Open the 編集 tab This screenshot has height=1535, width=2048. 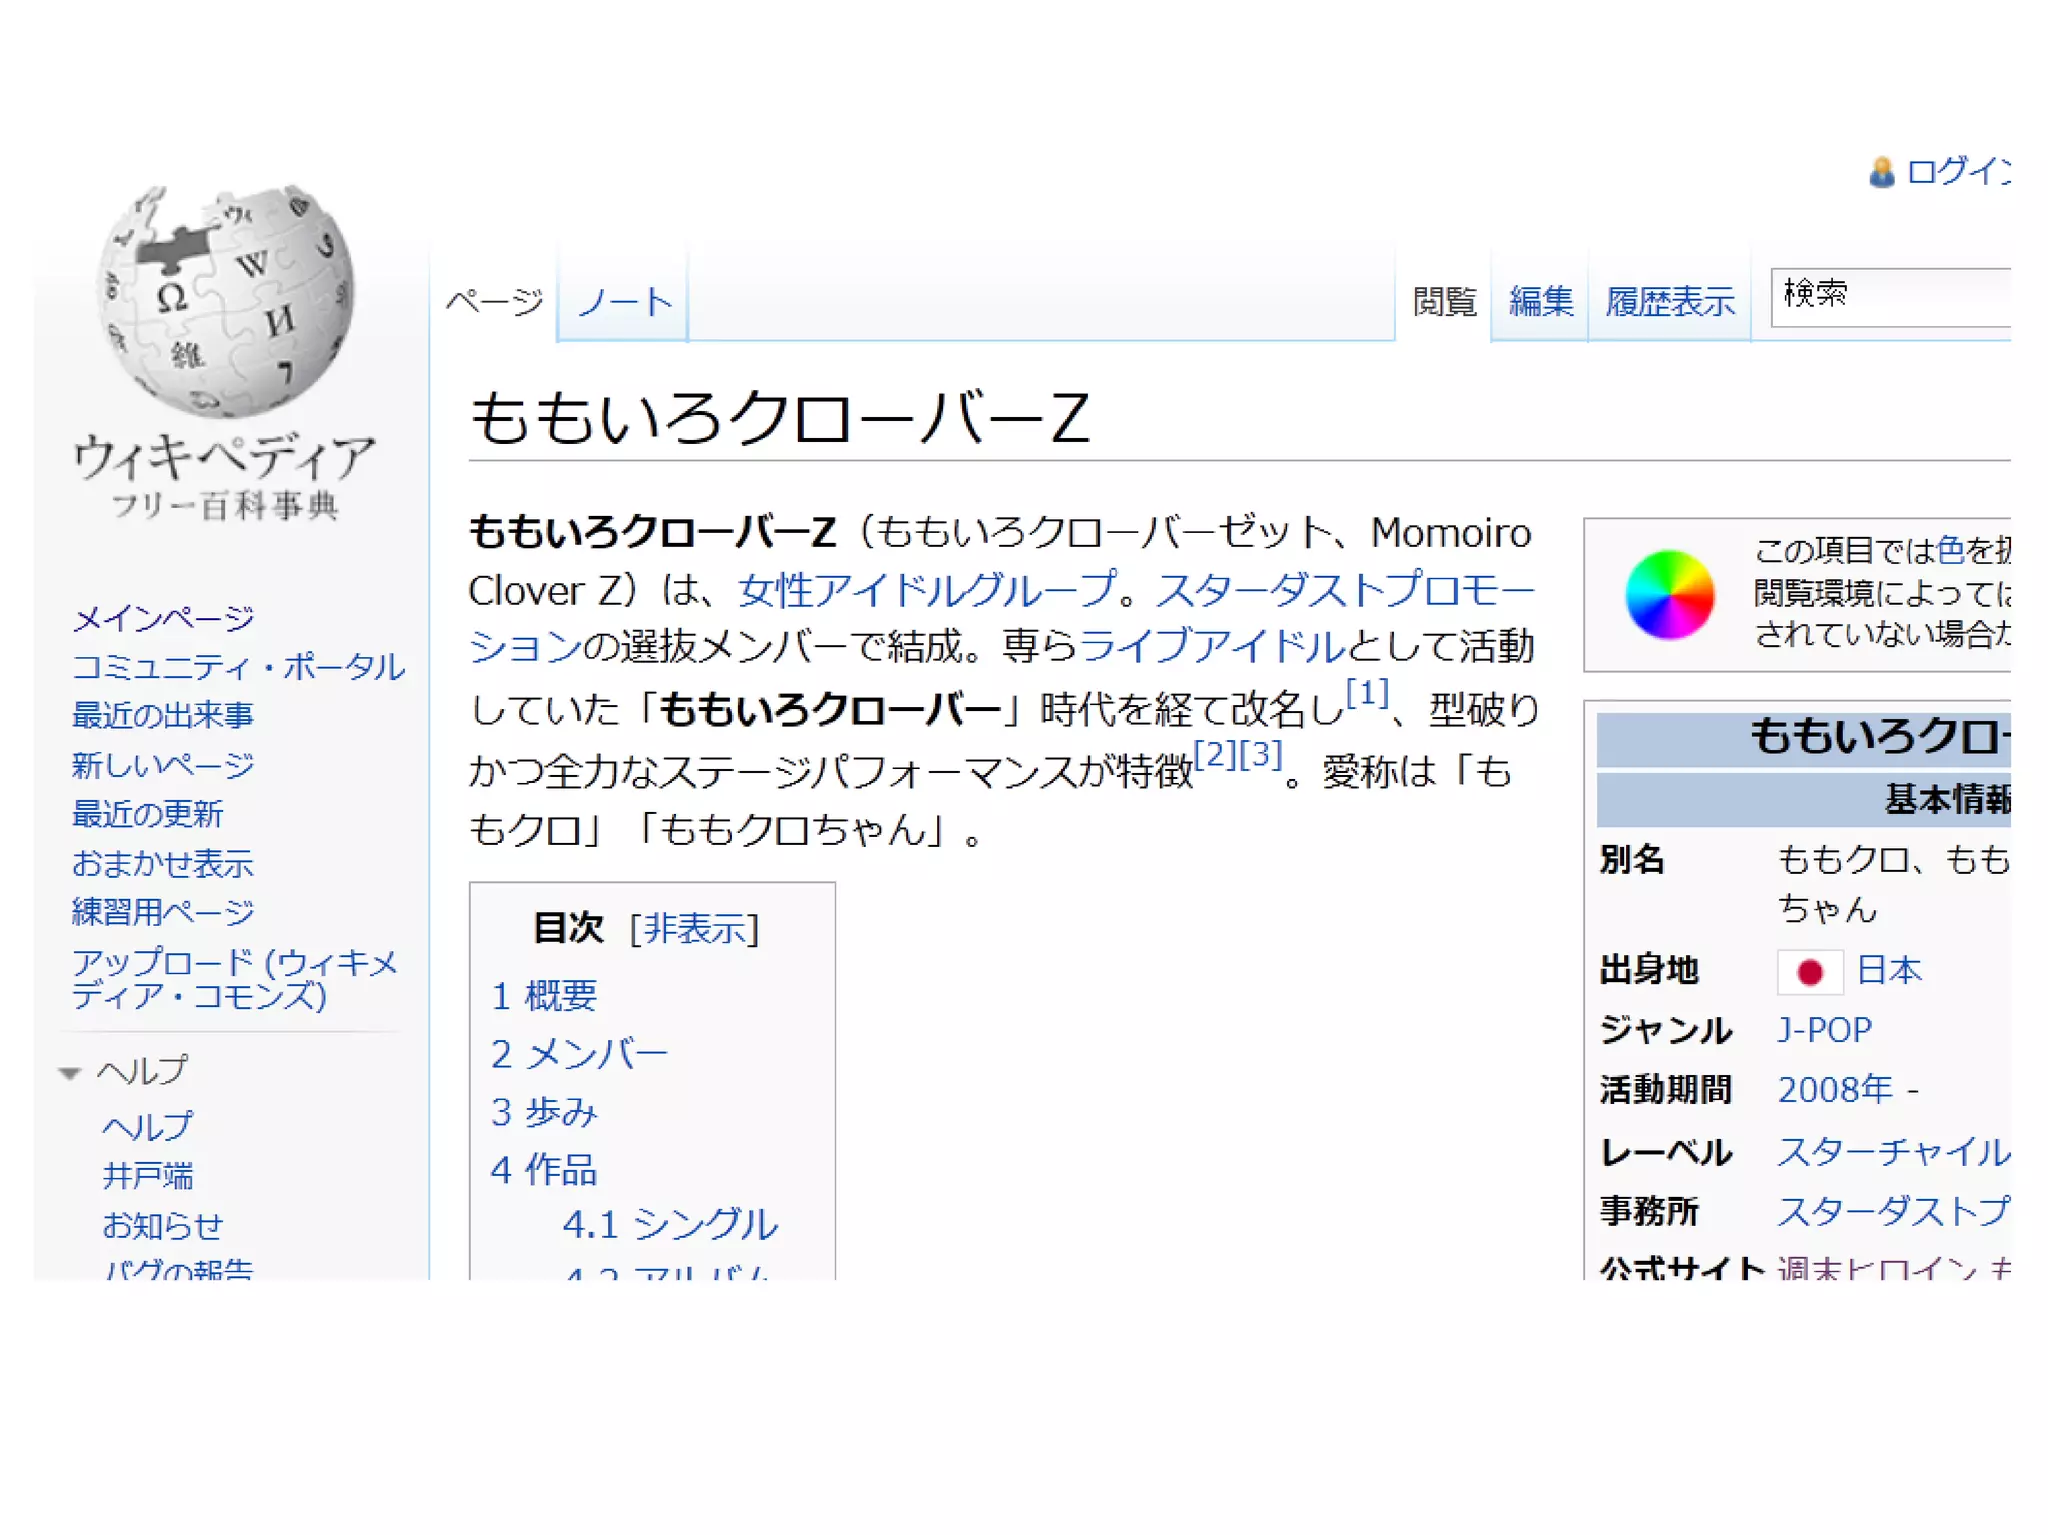pos(1540,301)
